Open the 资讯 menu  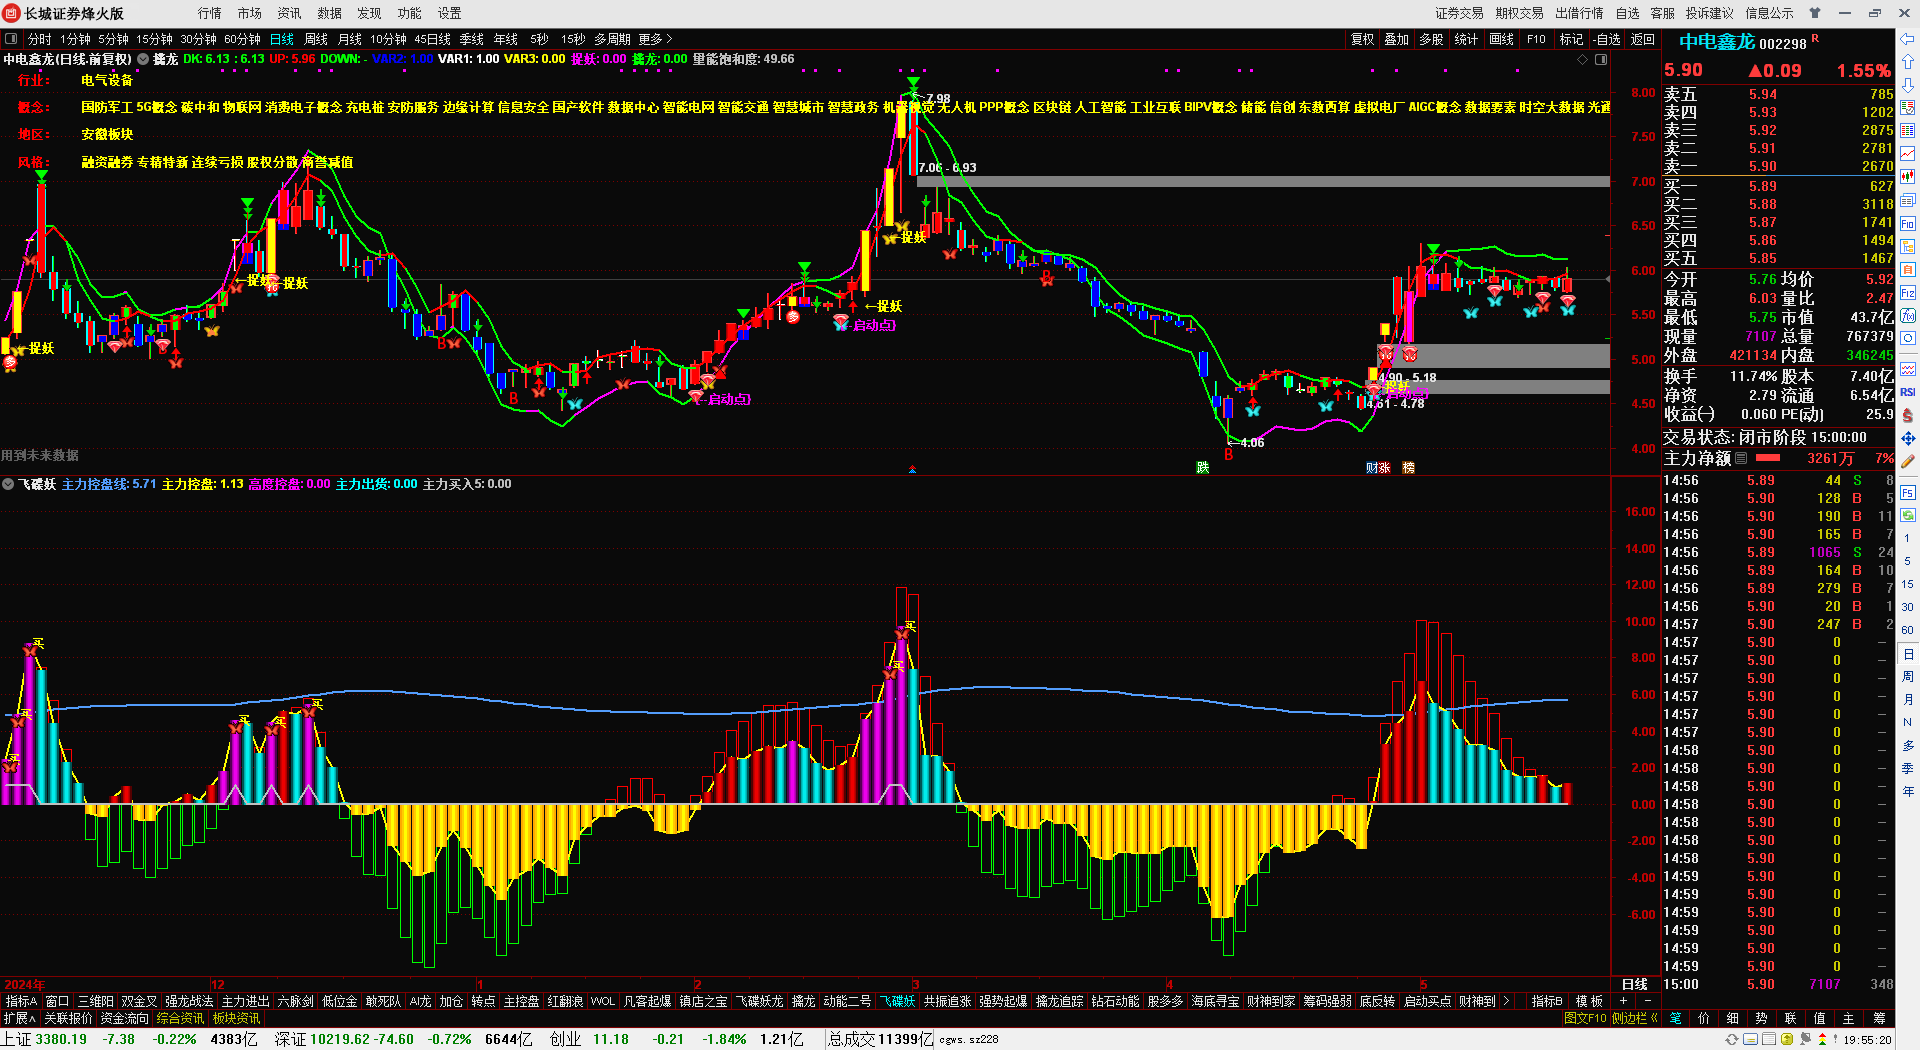290,13
